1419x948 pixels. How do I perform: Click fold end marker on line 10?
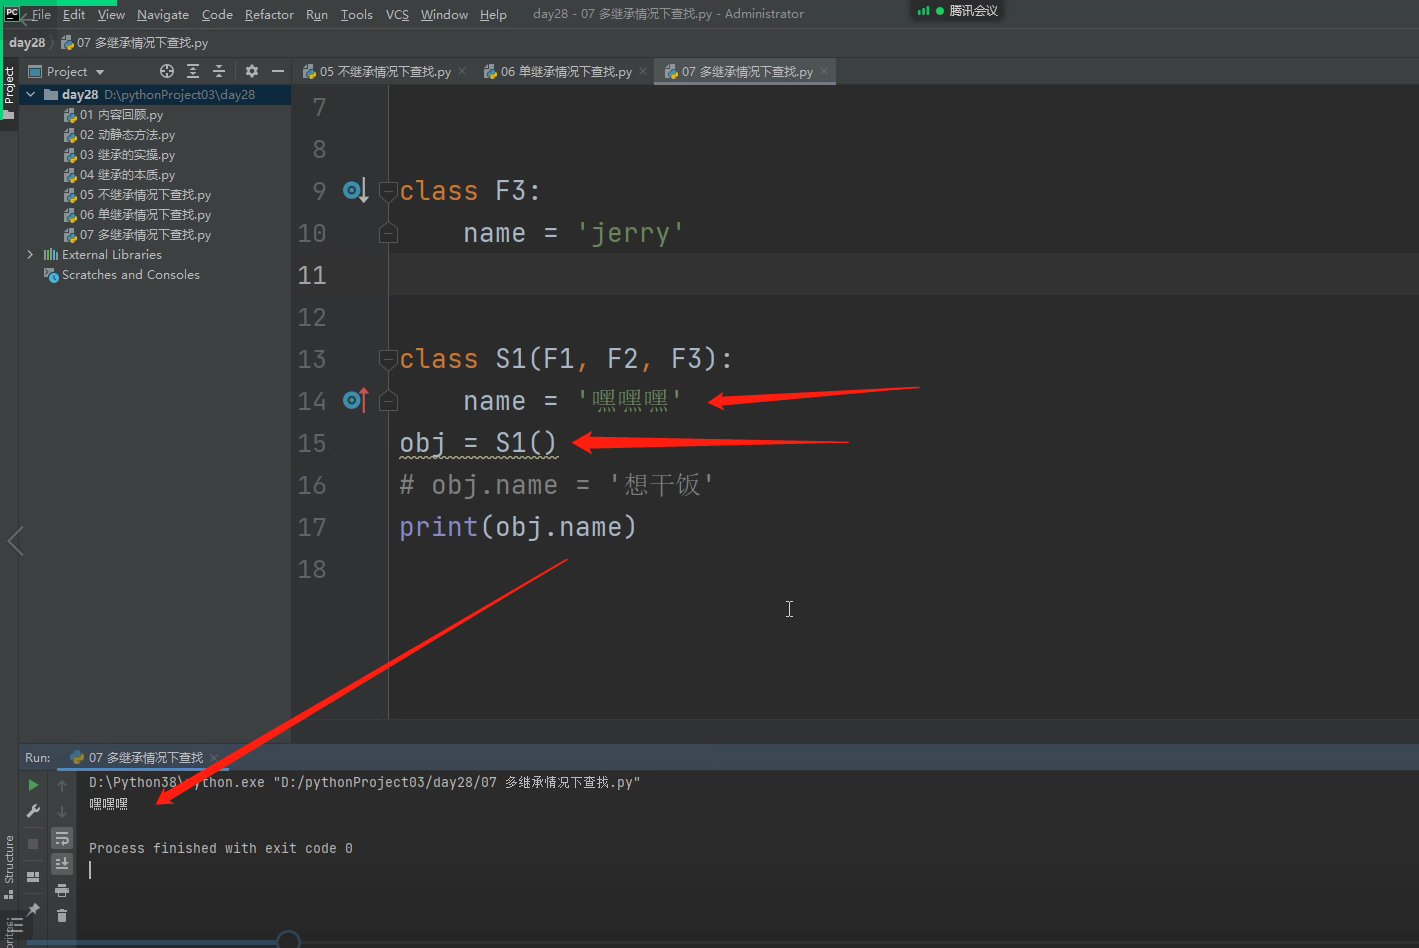[388, 233]
